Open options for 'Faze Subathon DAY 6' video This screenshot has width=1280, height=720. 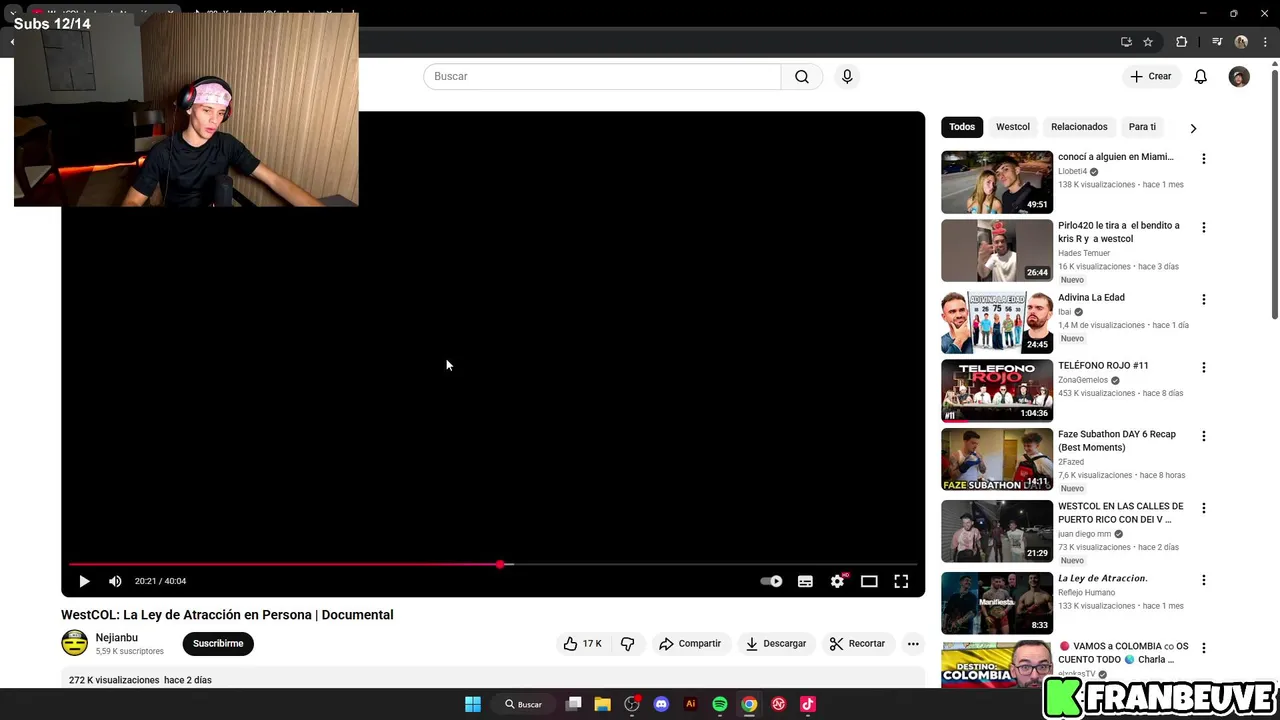pyautogui.click(x=1204, y=436)
